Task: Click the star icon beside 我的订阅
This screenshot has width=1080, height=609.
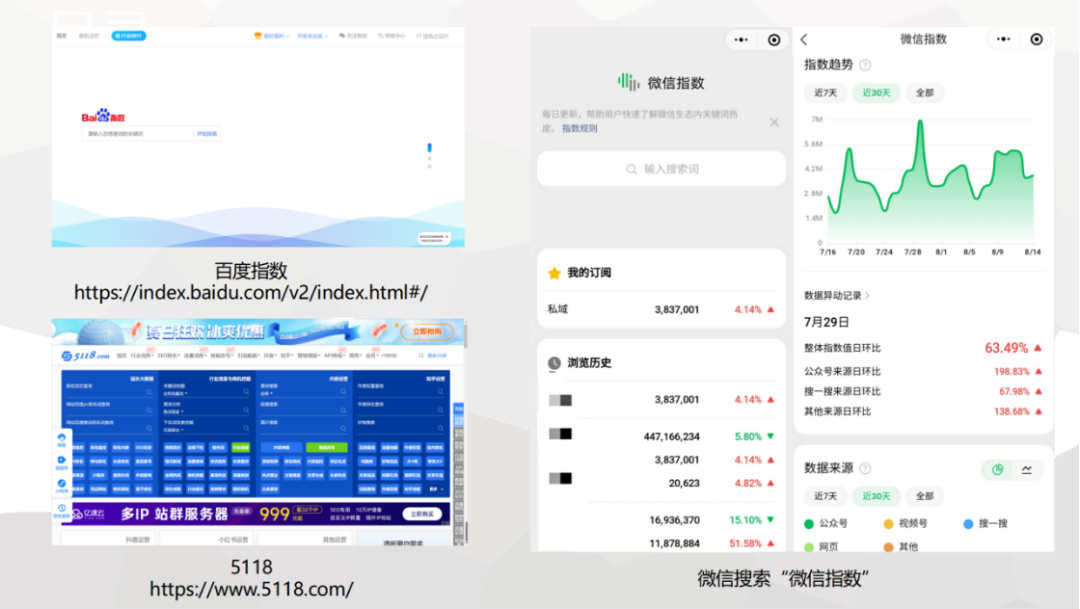Action: 554,273
